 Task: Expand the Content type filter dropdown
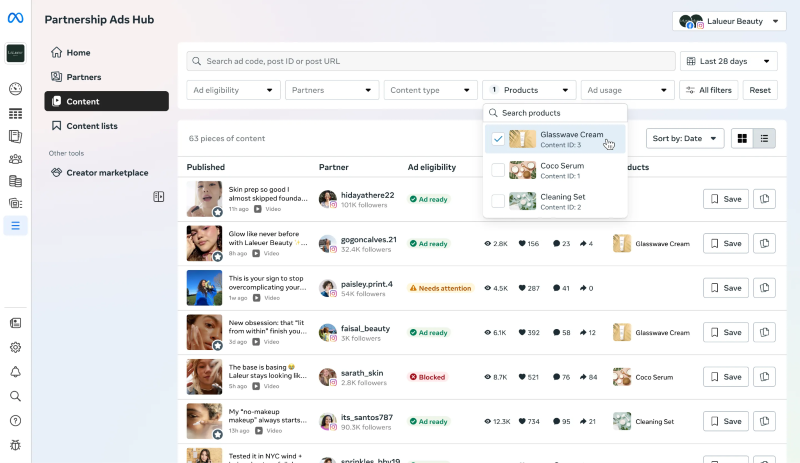click(430, 90)
